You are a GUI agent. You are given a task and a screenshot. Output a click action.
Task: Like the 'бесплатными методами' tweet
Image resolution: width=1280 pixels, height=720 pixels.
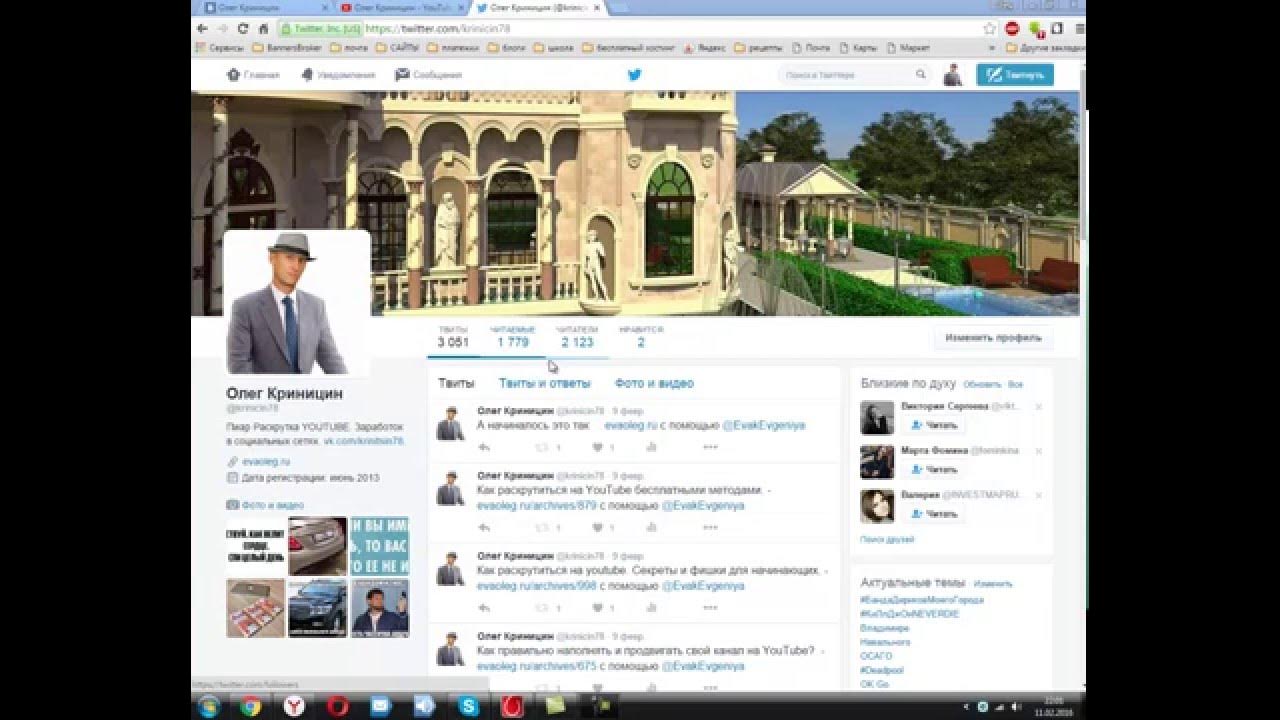598,527
